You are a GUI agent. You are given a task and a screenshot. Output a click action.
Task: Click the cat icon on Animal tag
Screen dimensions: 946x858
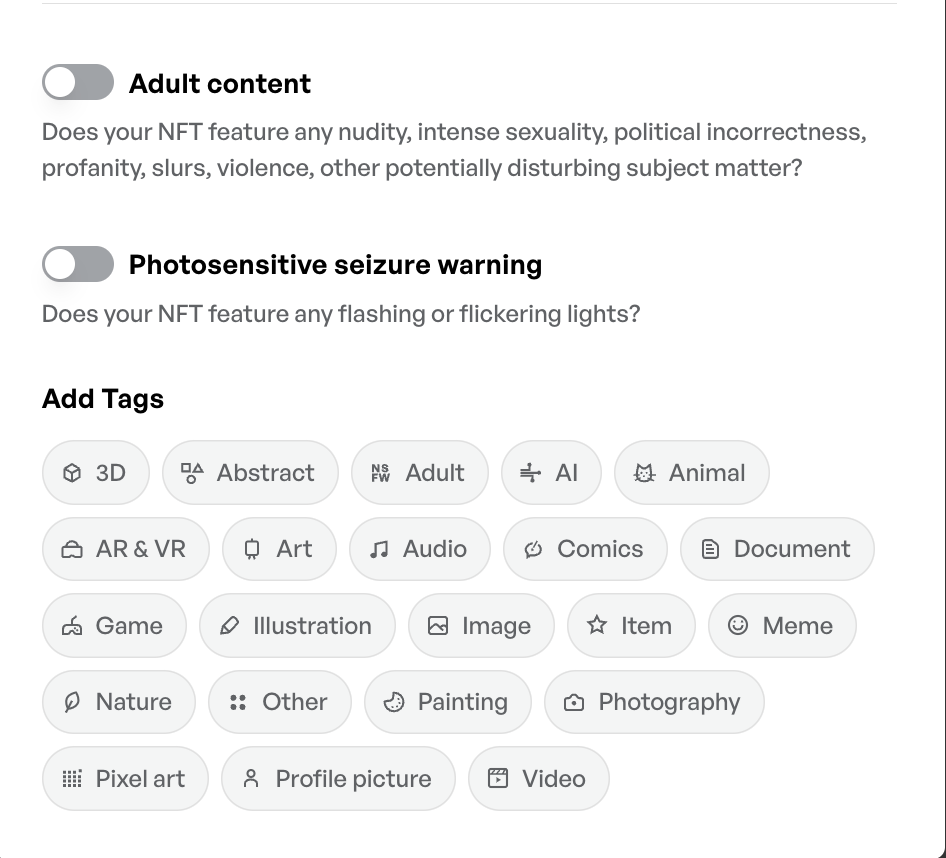(644, 473)
